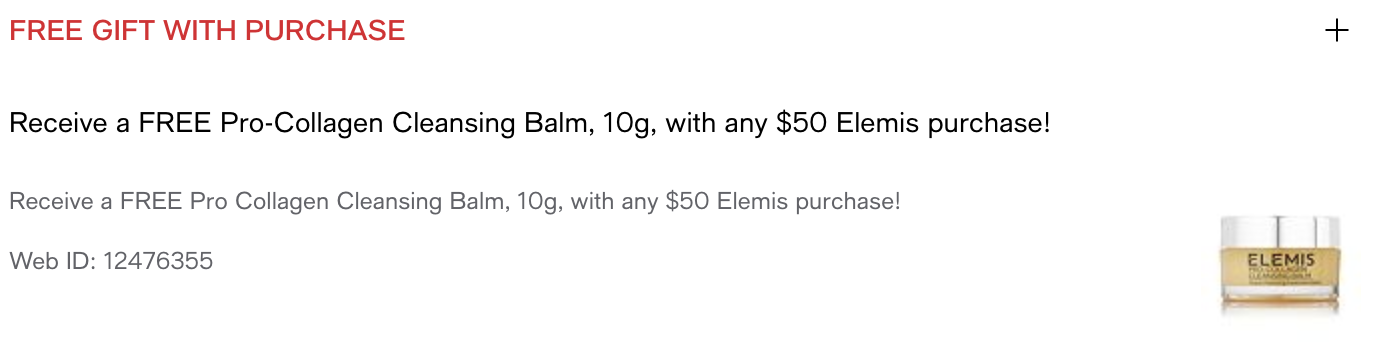The height and width of the screenshot is (360, 1384).
Task: Click the gray offer description sentence
Action: [455, 201]
